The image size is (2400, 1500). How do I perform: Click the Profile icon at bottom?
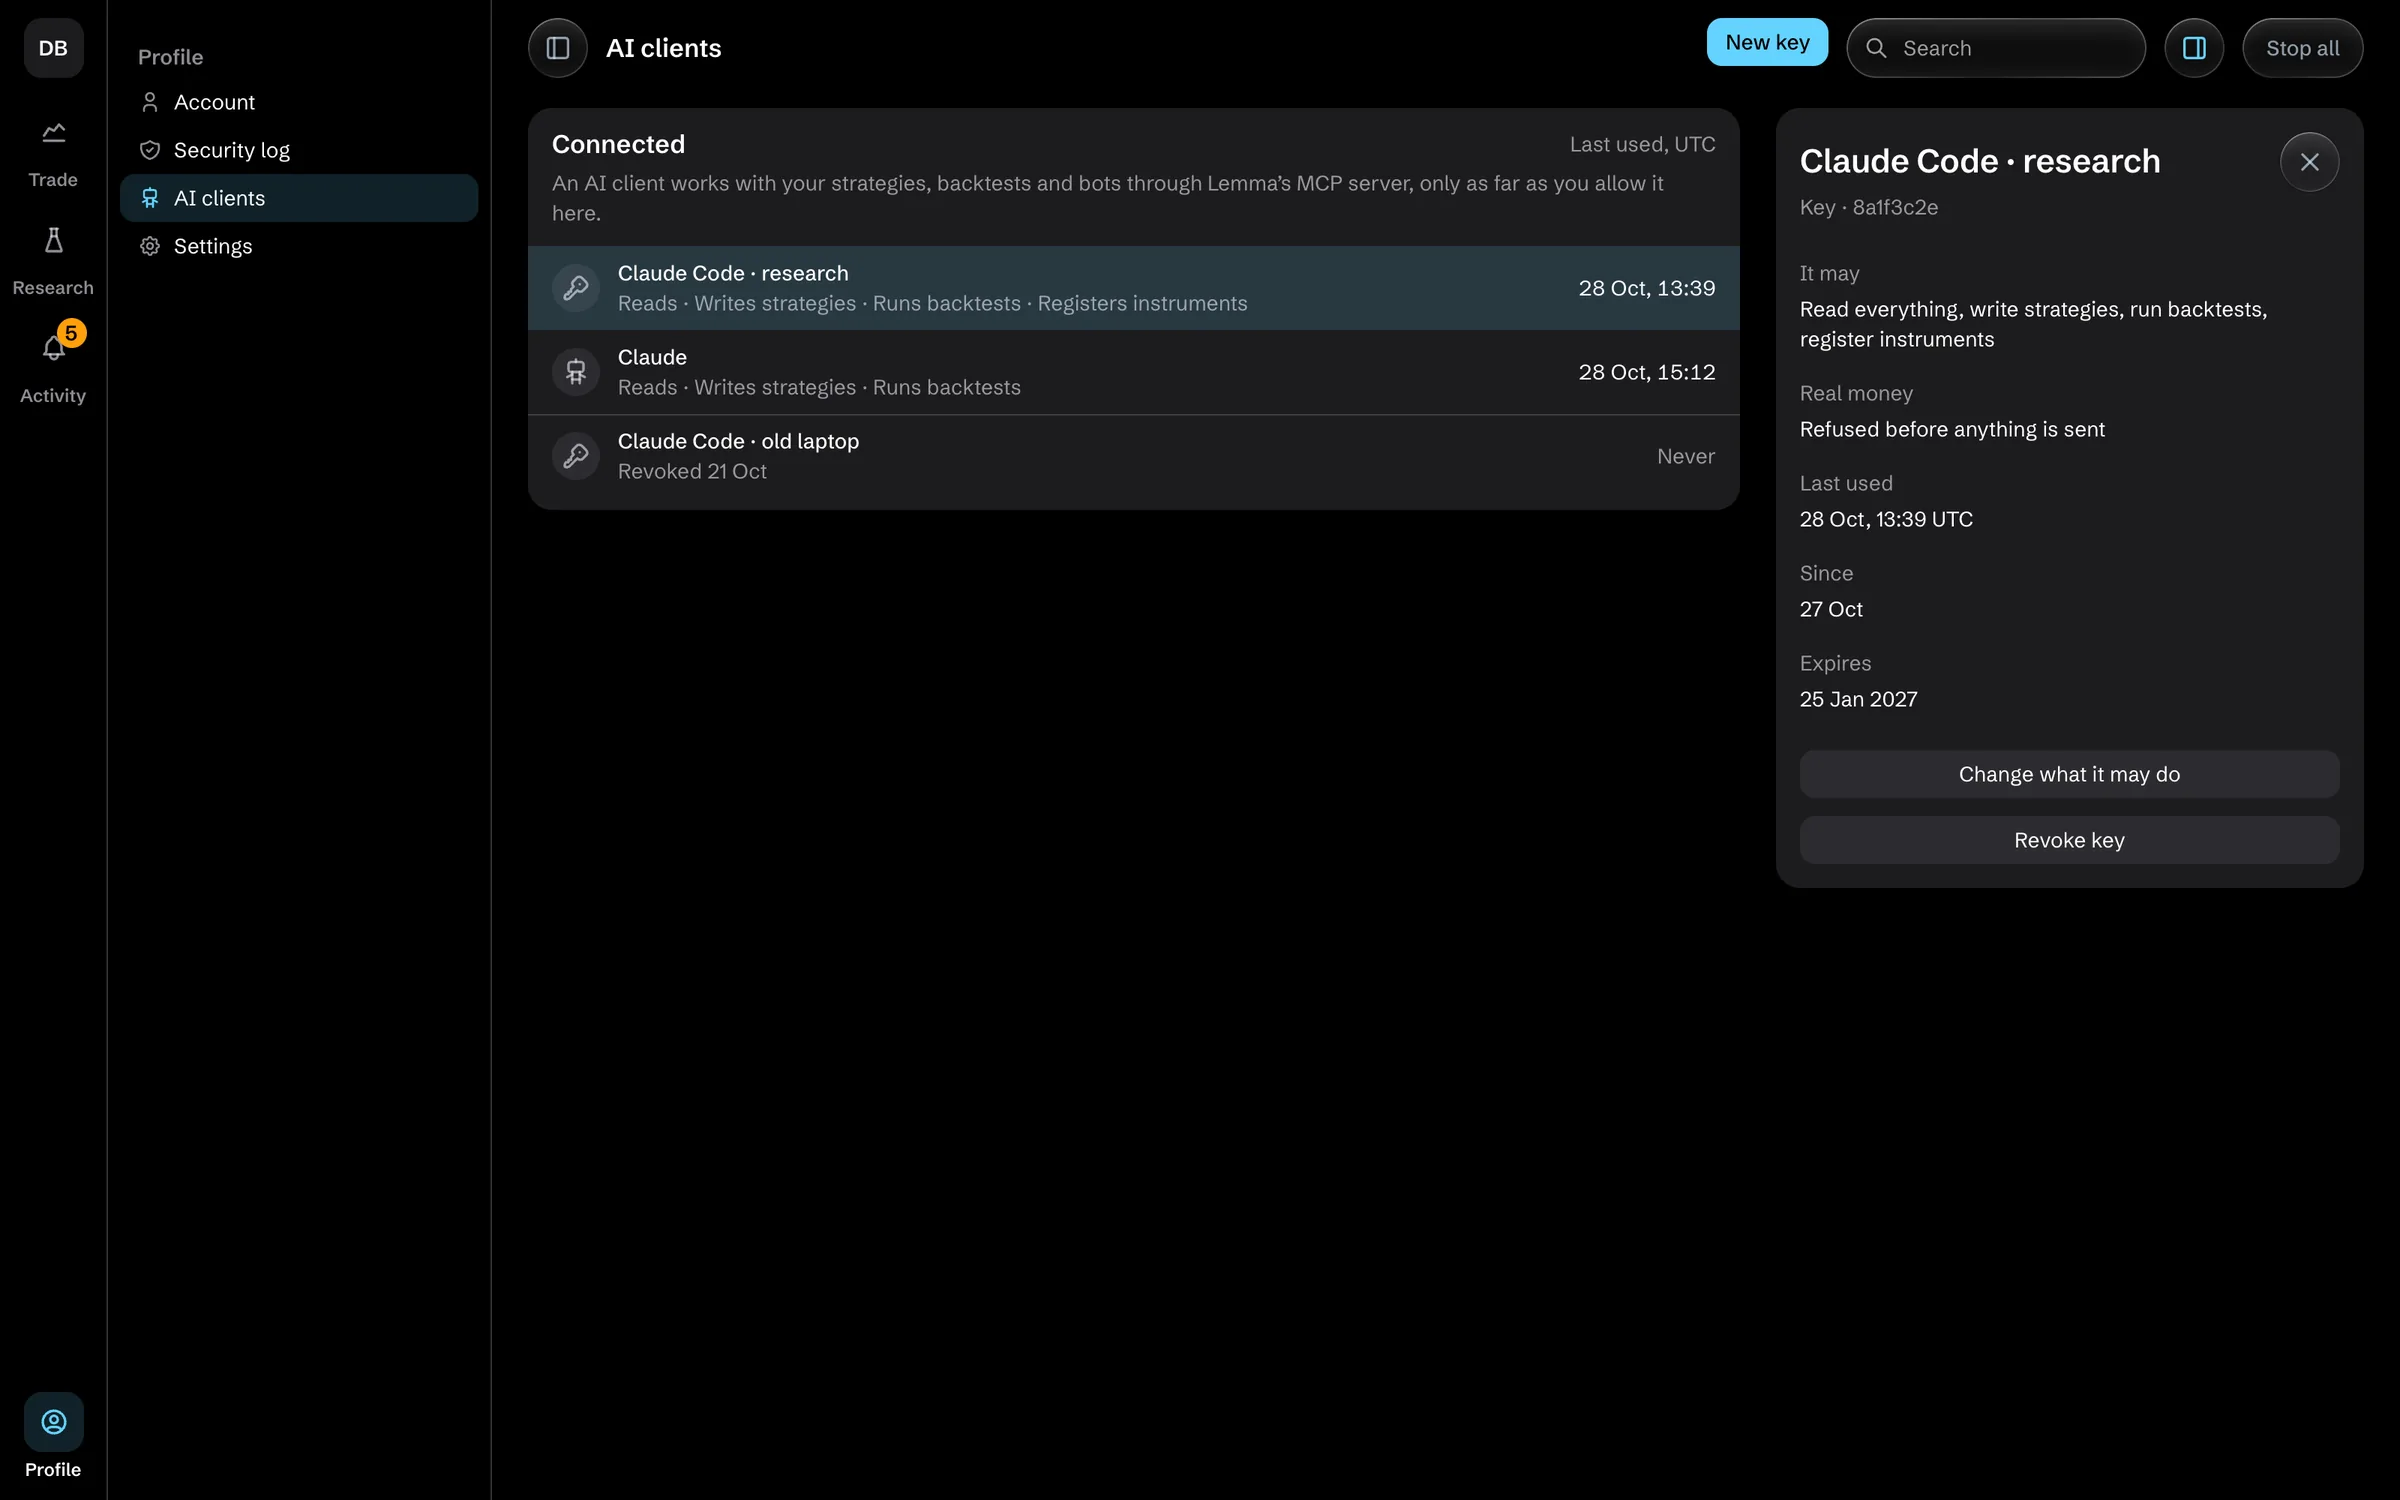(53, 1422)
